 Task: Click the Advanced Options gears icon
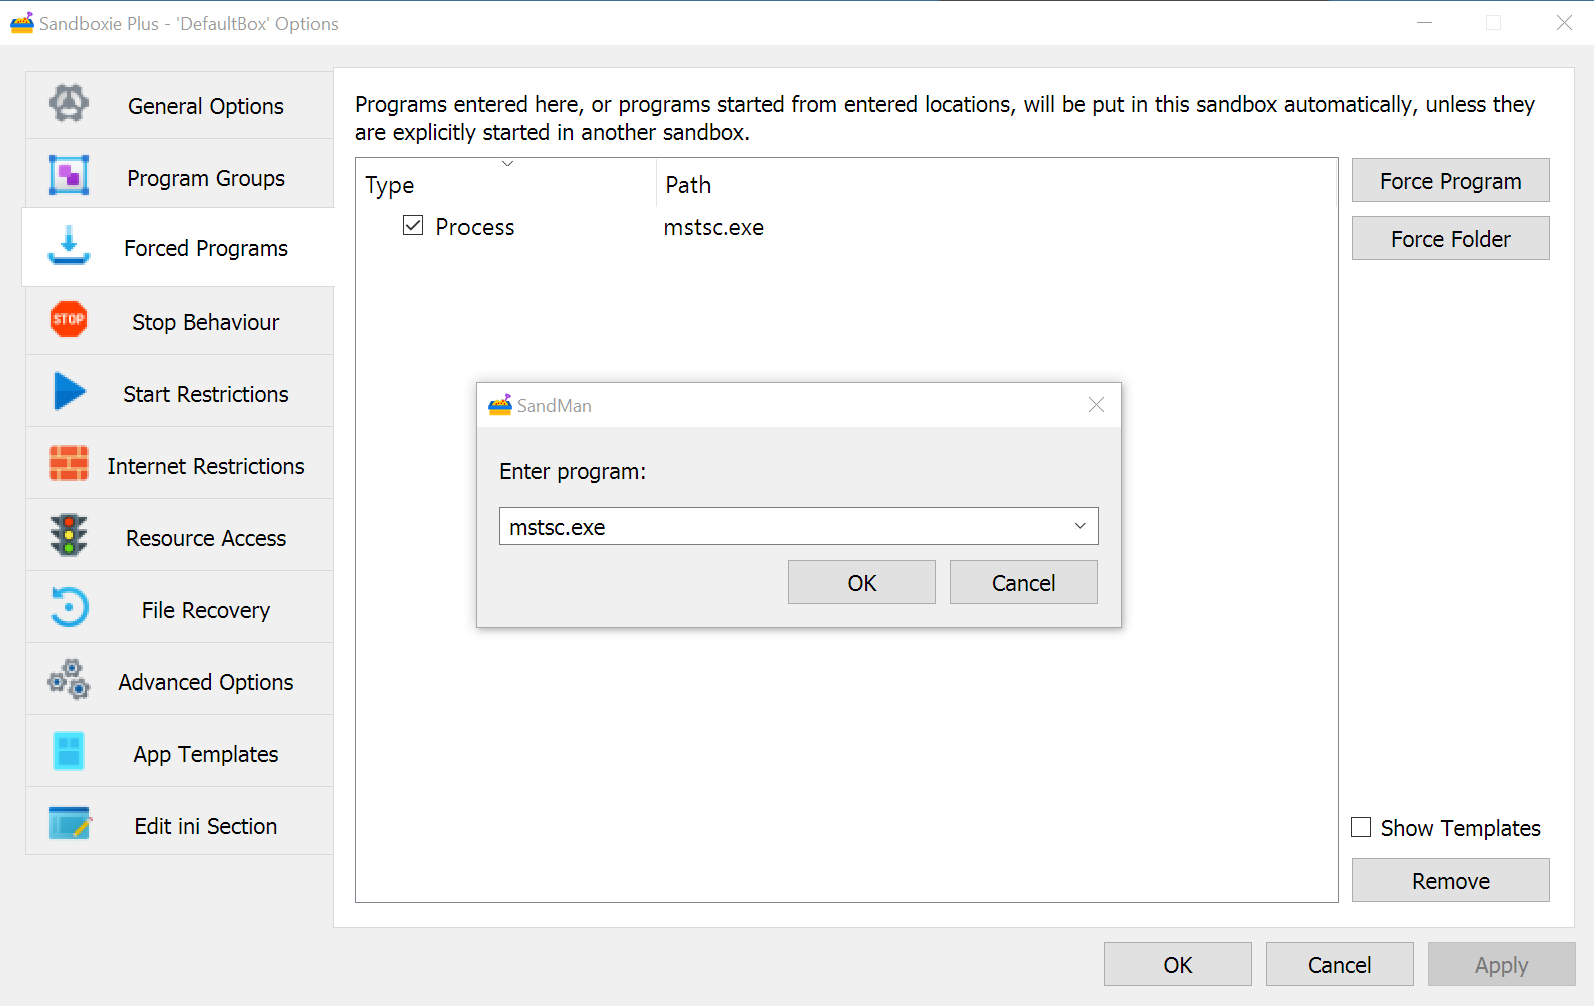point(69,680)
